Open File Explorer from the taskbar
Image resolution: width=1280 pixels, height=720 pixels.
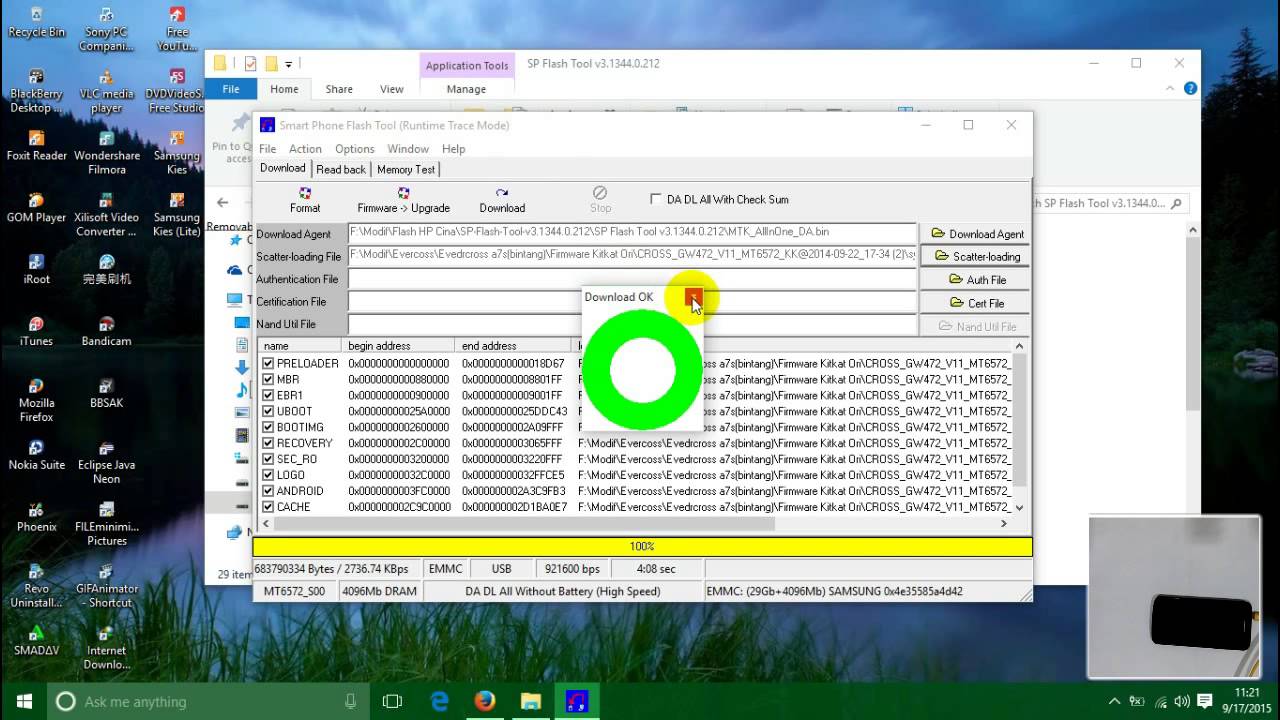[531, 701]
